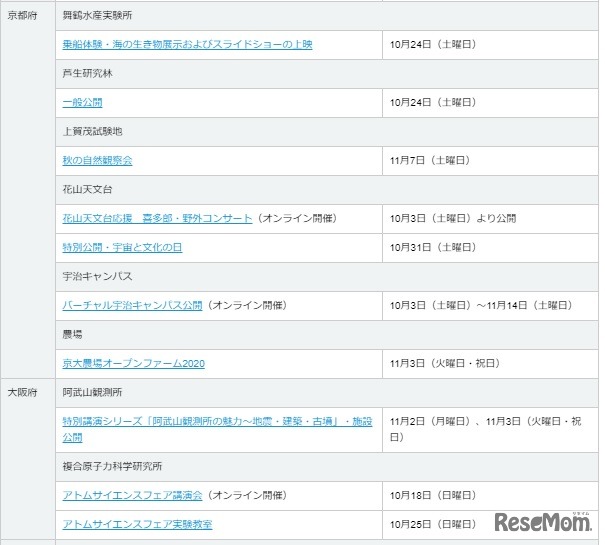The width and height of the screenshot is (605, 545).
Task: Select the 大阪府 region cell
Action: coord(28,459)
